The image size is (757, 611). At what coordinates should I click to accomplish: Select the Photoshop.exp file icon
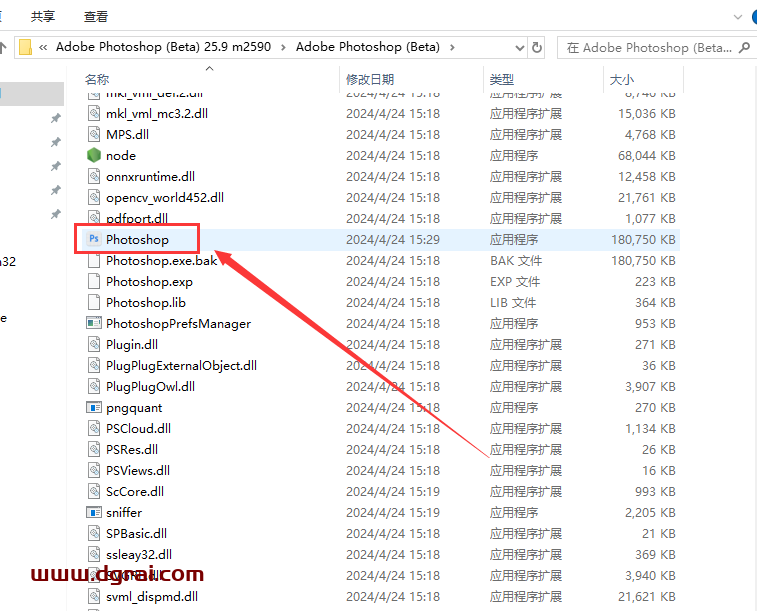click(94, 281)
